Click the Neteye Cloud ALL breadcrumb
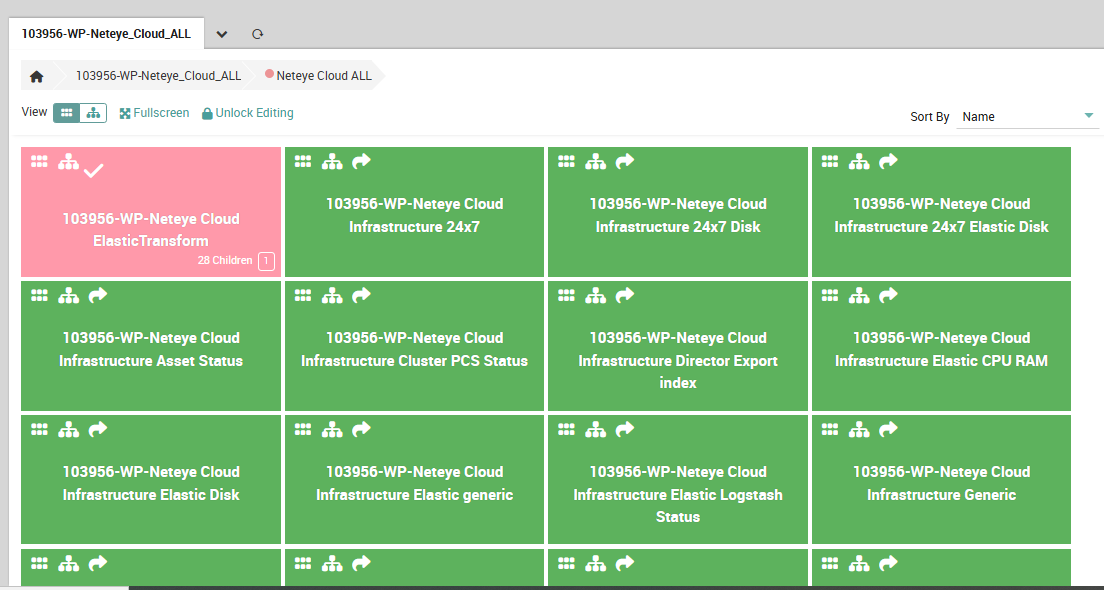This screenshot has height=590, width=1104. pos(323,76)
